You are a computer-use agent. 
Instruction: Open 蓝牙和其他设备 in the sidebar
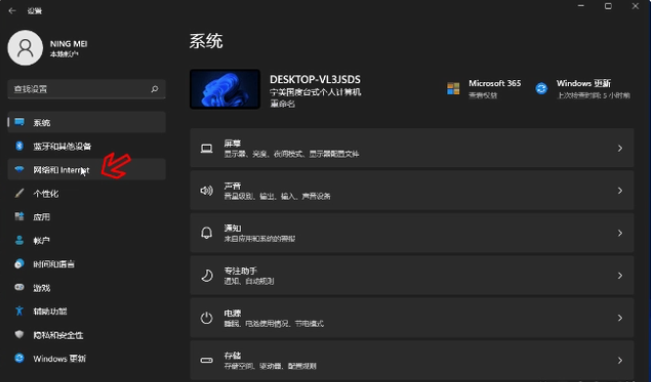[87, 146]
